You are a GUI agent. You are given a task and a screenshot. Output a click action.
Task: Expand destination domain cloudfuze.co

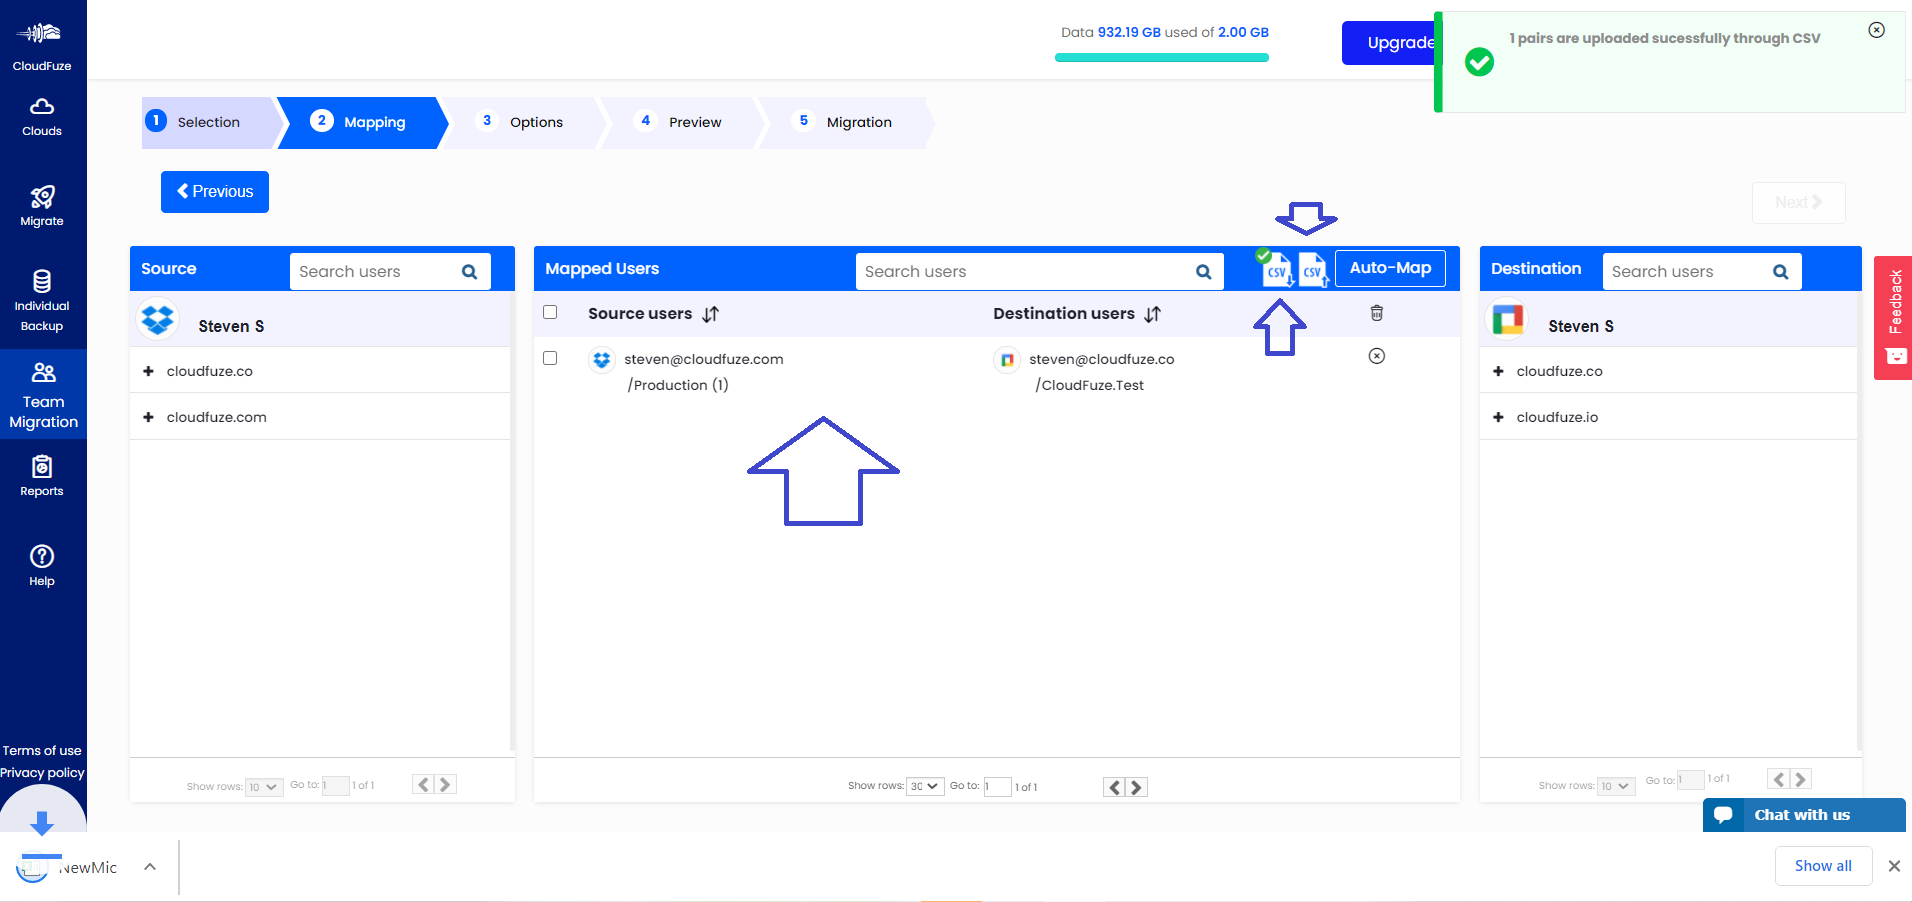tap(1498, 371)
